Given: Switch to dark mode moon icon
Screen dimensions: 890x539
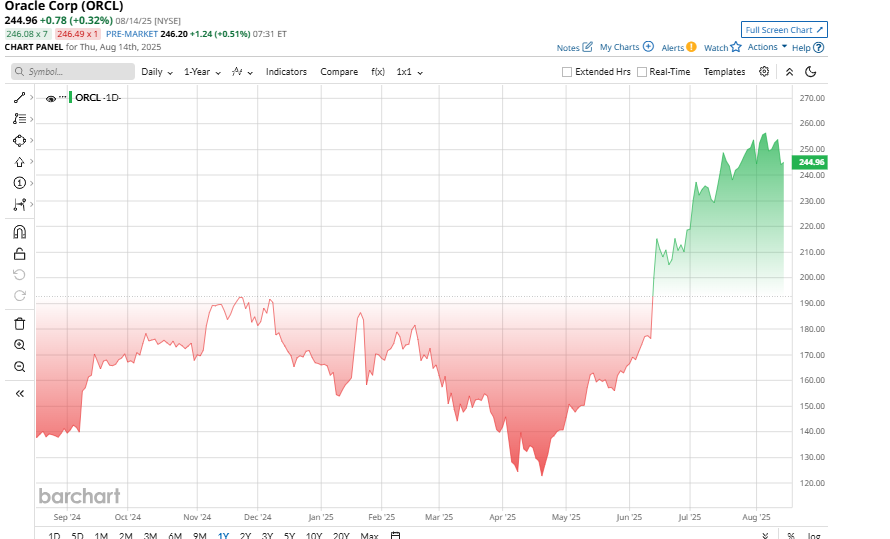Looking at the screenshot, I should click(x=811, y=71).
